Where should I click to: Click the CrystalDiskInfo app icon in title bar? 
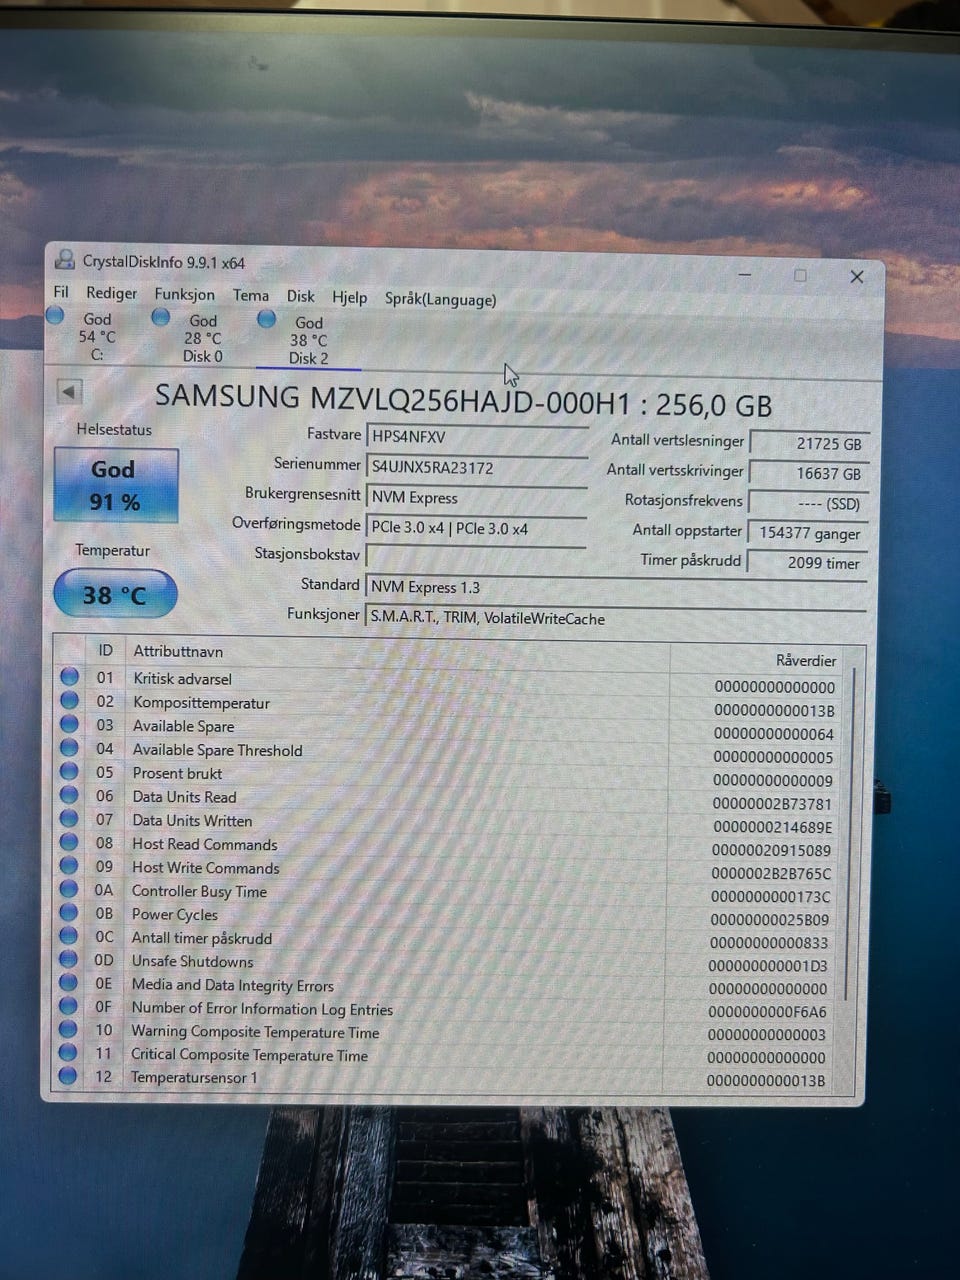tap(65, 260)
